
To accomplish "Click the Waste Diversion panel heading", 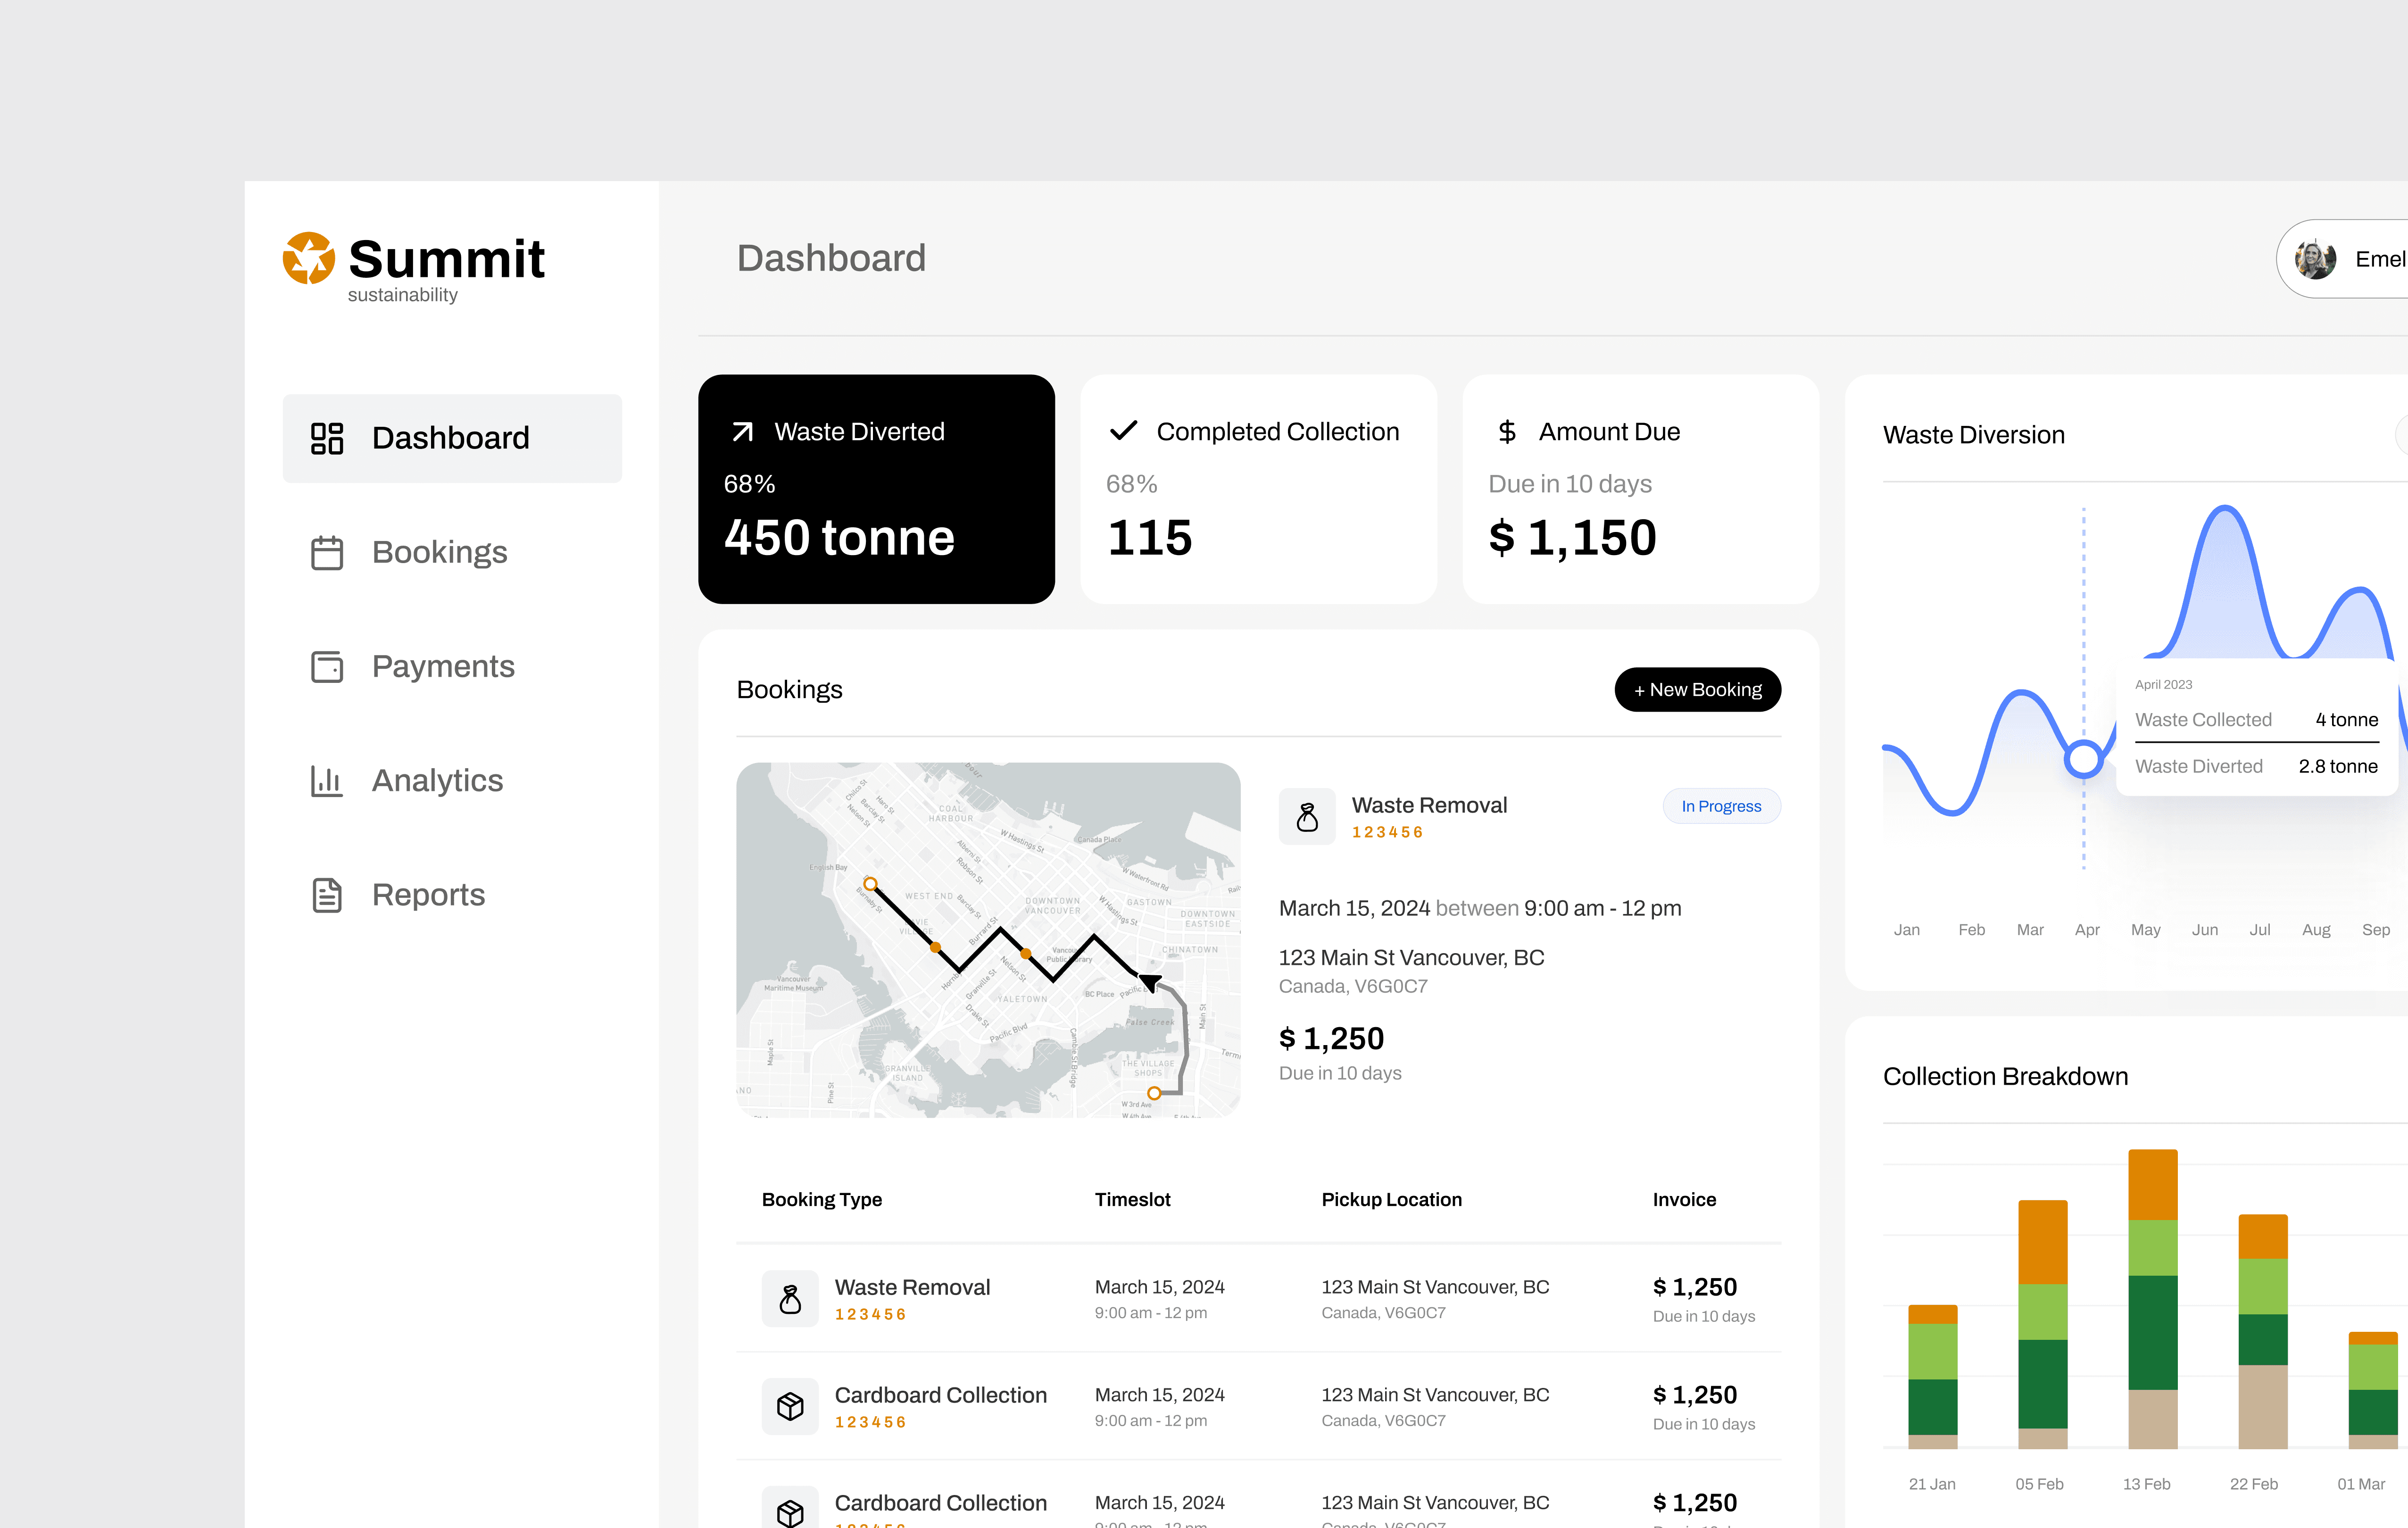I will (x=1973, y=435).
